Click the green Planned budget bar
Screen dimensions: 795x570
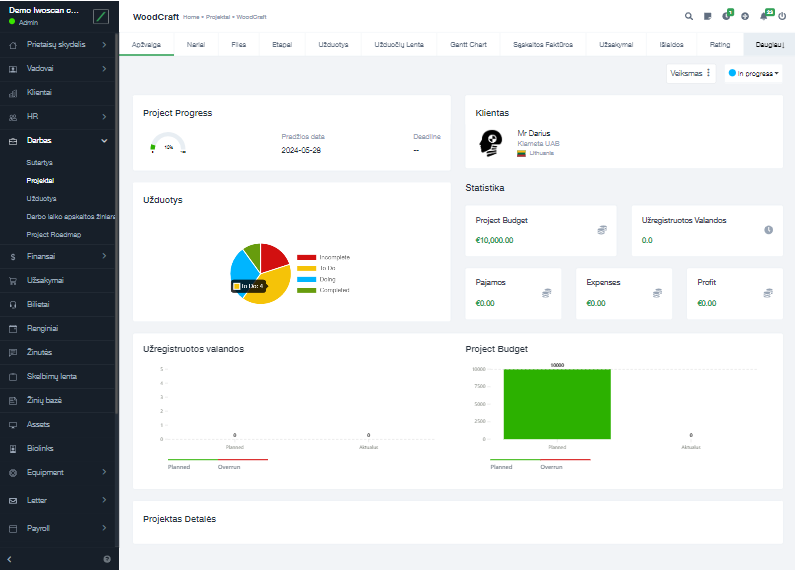point(557,403)
